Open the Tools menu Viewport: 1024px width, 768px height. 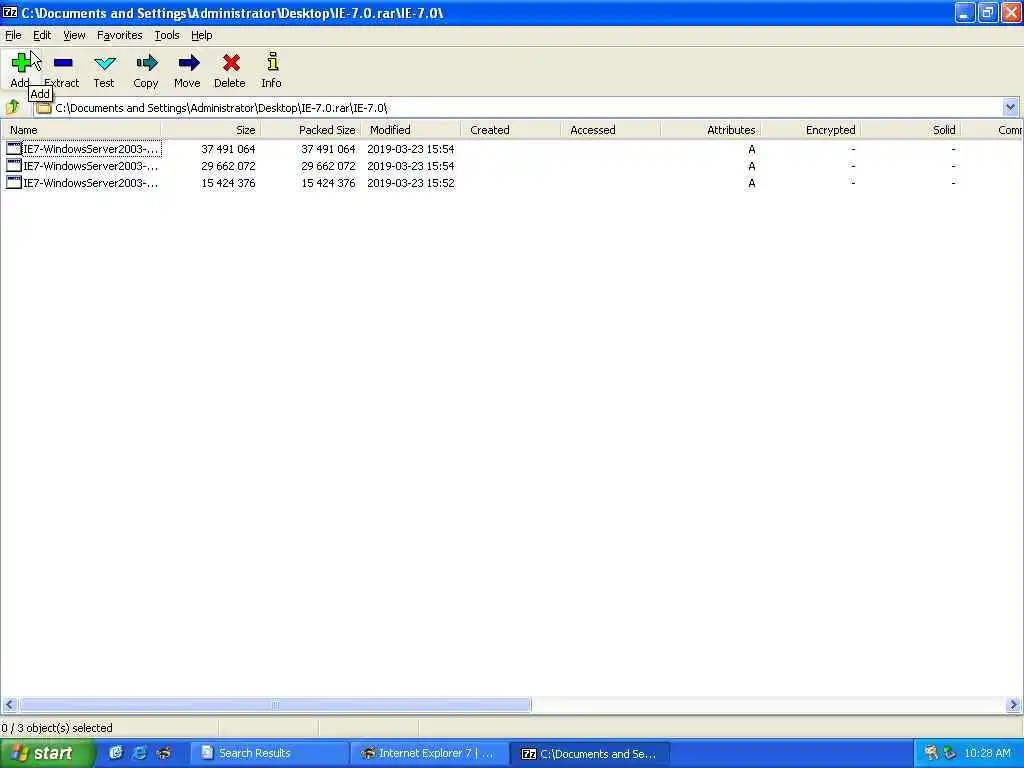click(x=167, y=35)
